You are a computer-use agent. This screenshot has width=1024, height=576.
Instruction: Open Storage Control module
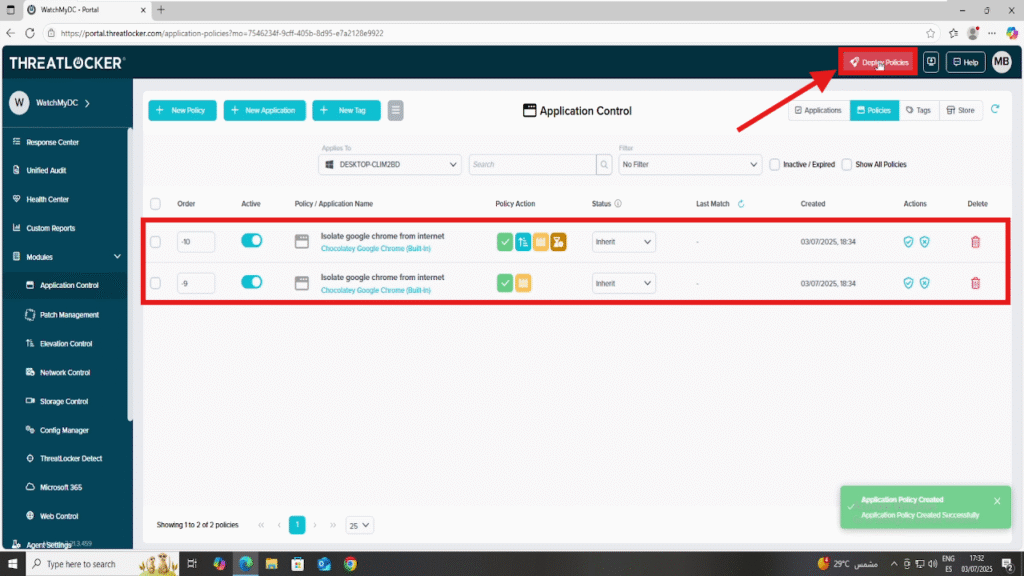[63, 402]
